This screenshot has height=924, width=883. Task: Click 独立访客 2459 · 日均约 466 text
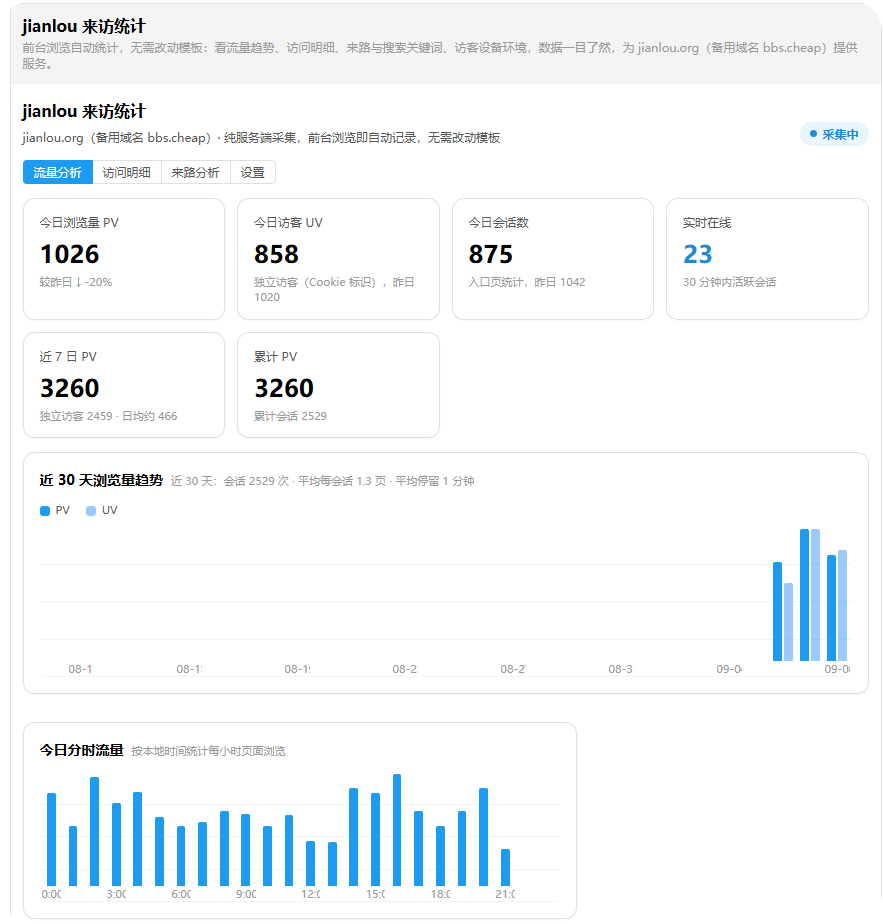(108, 416)
